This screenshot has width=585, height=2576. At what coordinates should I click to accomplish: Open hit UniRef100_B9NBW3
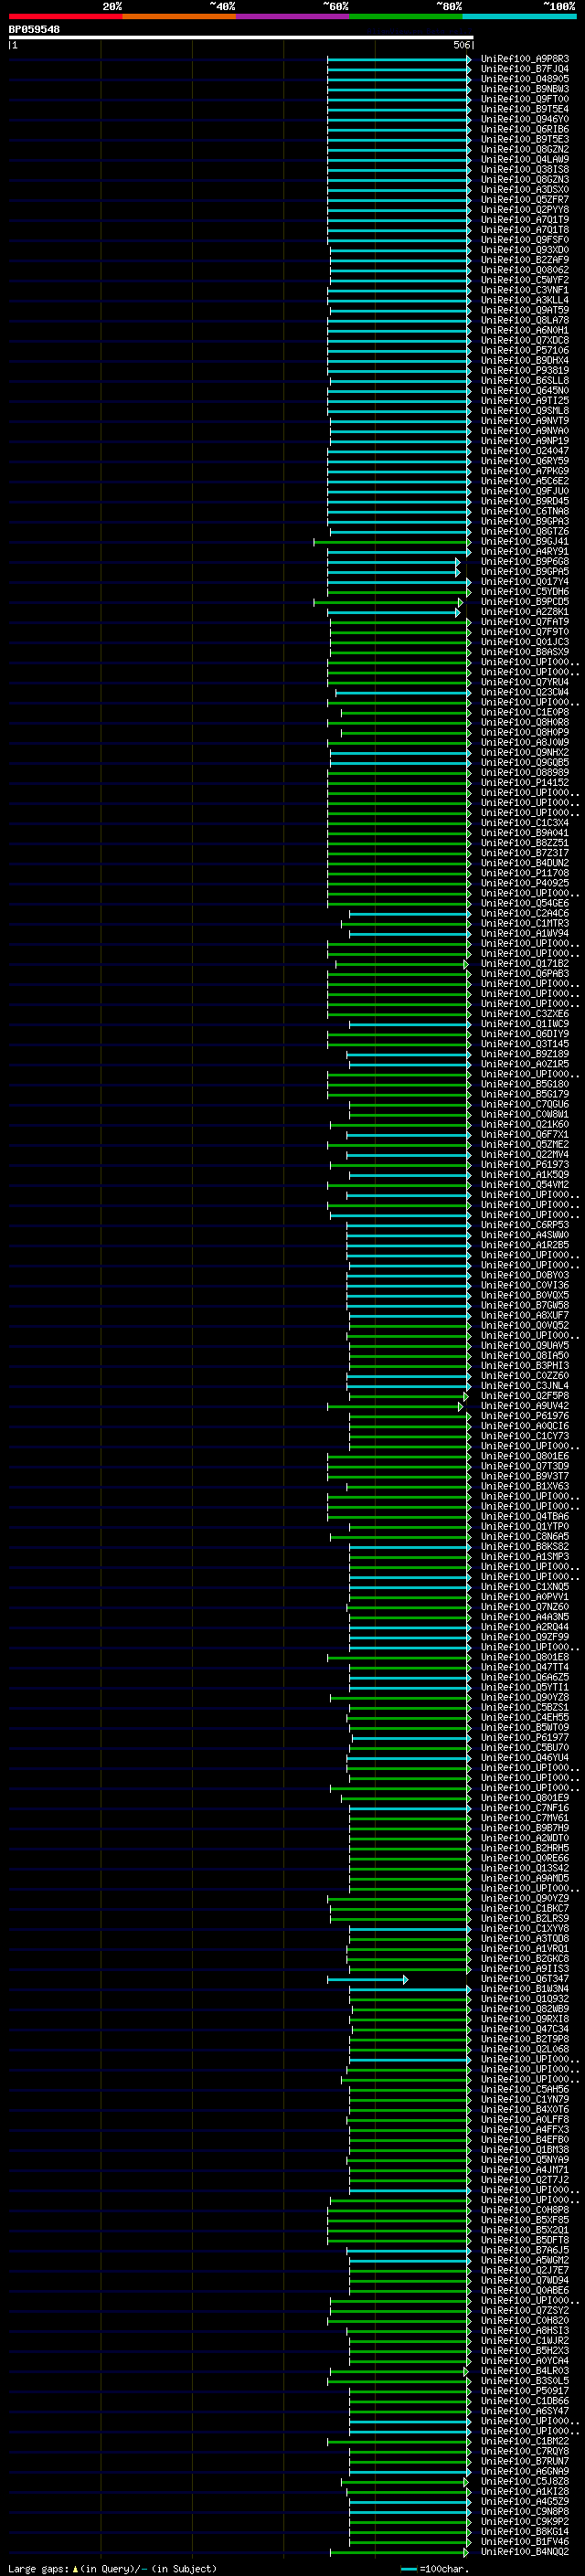point(525,89)
